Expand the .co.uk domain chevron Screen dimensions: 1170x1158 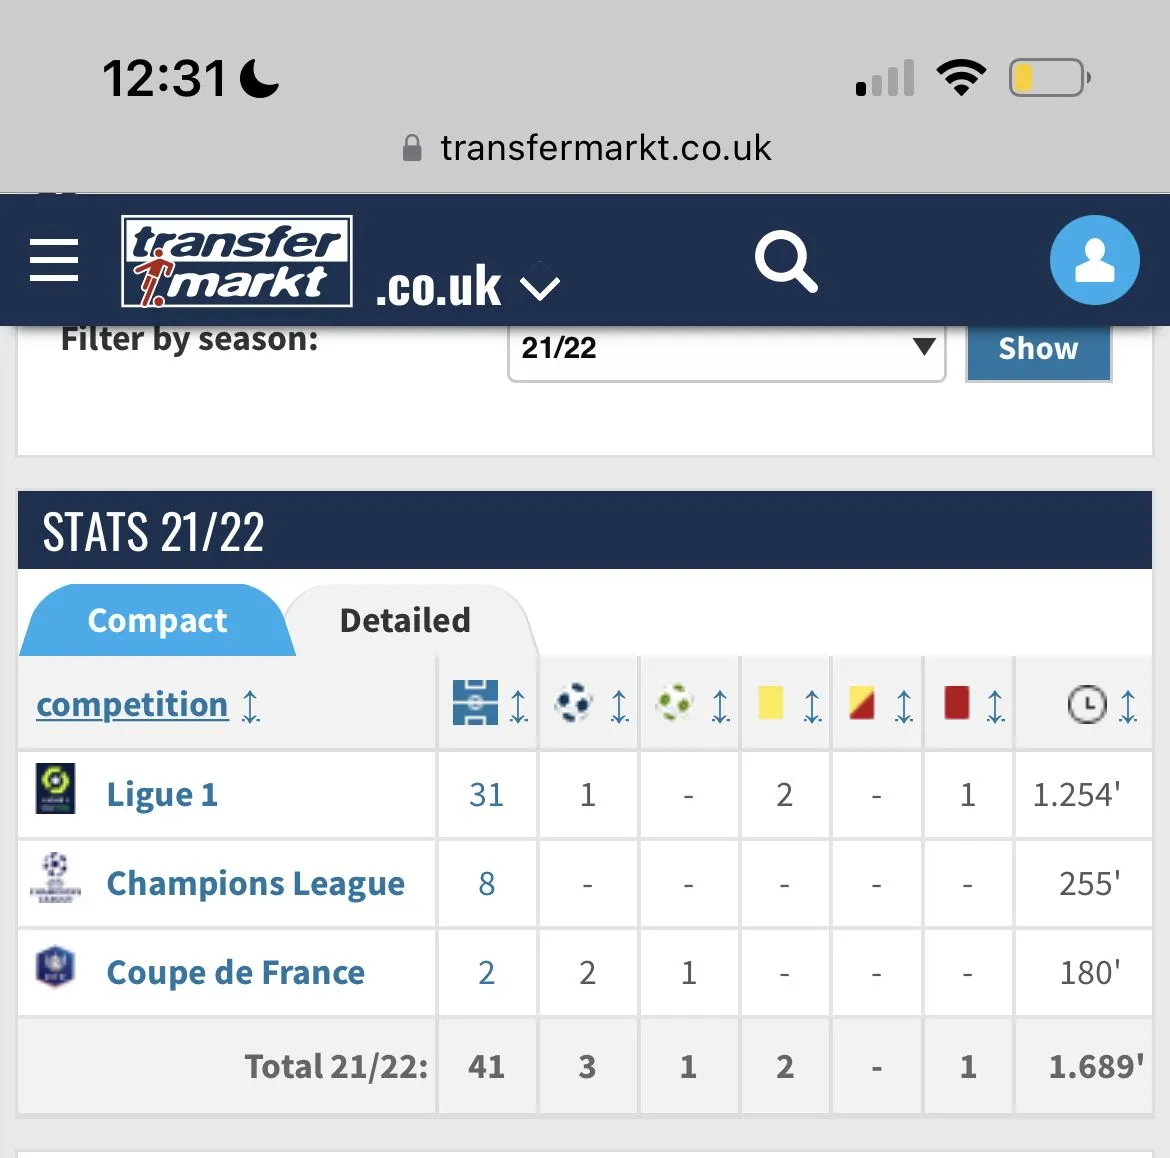tap(540, 289)
